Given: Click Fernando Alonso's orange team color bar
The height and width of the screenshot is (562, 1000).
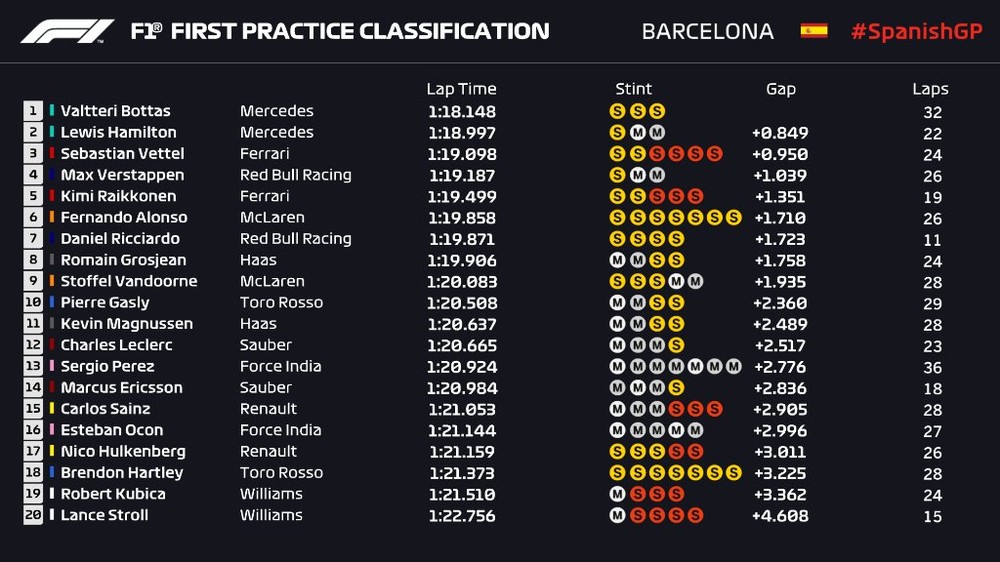Looking at the screenshot, I should (x=52, y=217).
